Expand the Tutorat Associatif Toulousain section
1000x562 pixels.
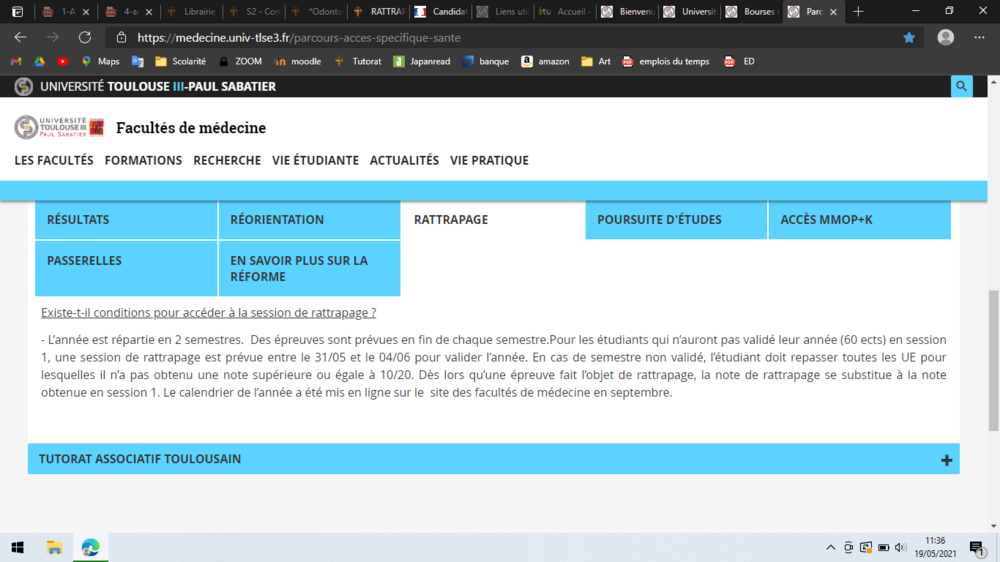coord(946,460)
